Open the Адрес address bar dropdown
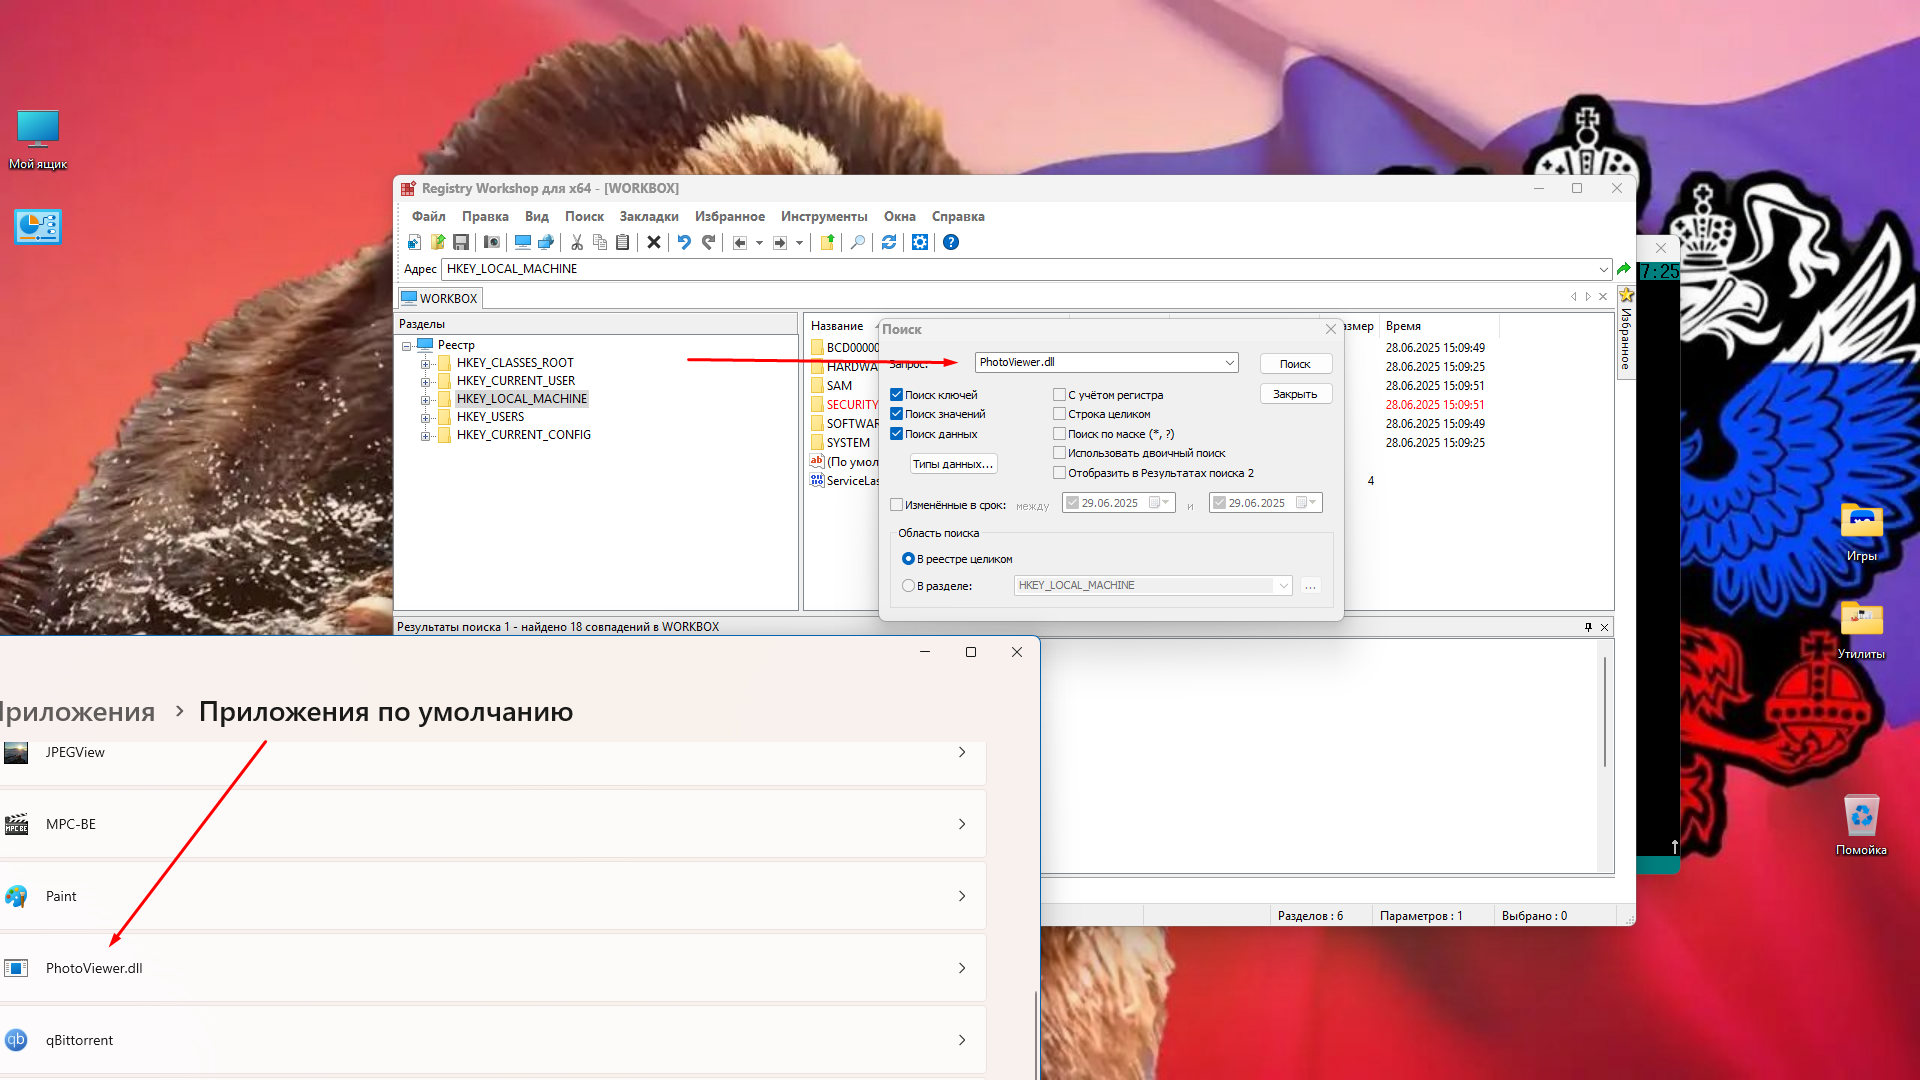This screenshot has width=1920, height=1080. pos(1603,270)
